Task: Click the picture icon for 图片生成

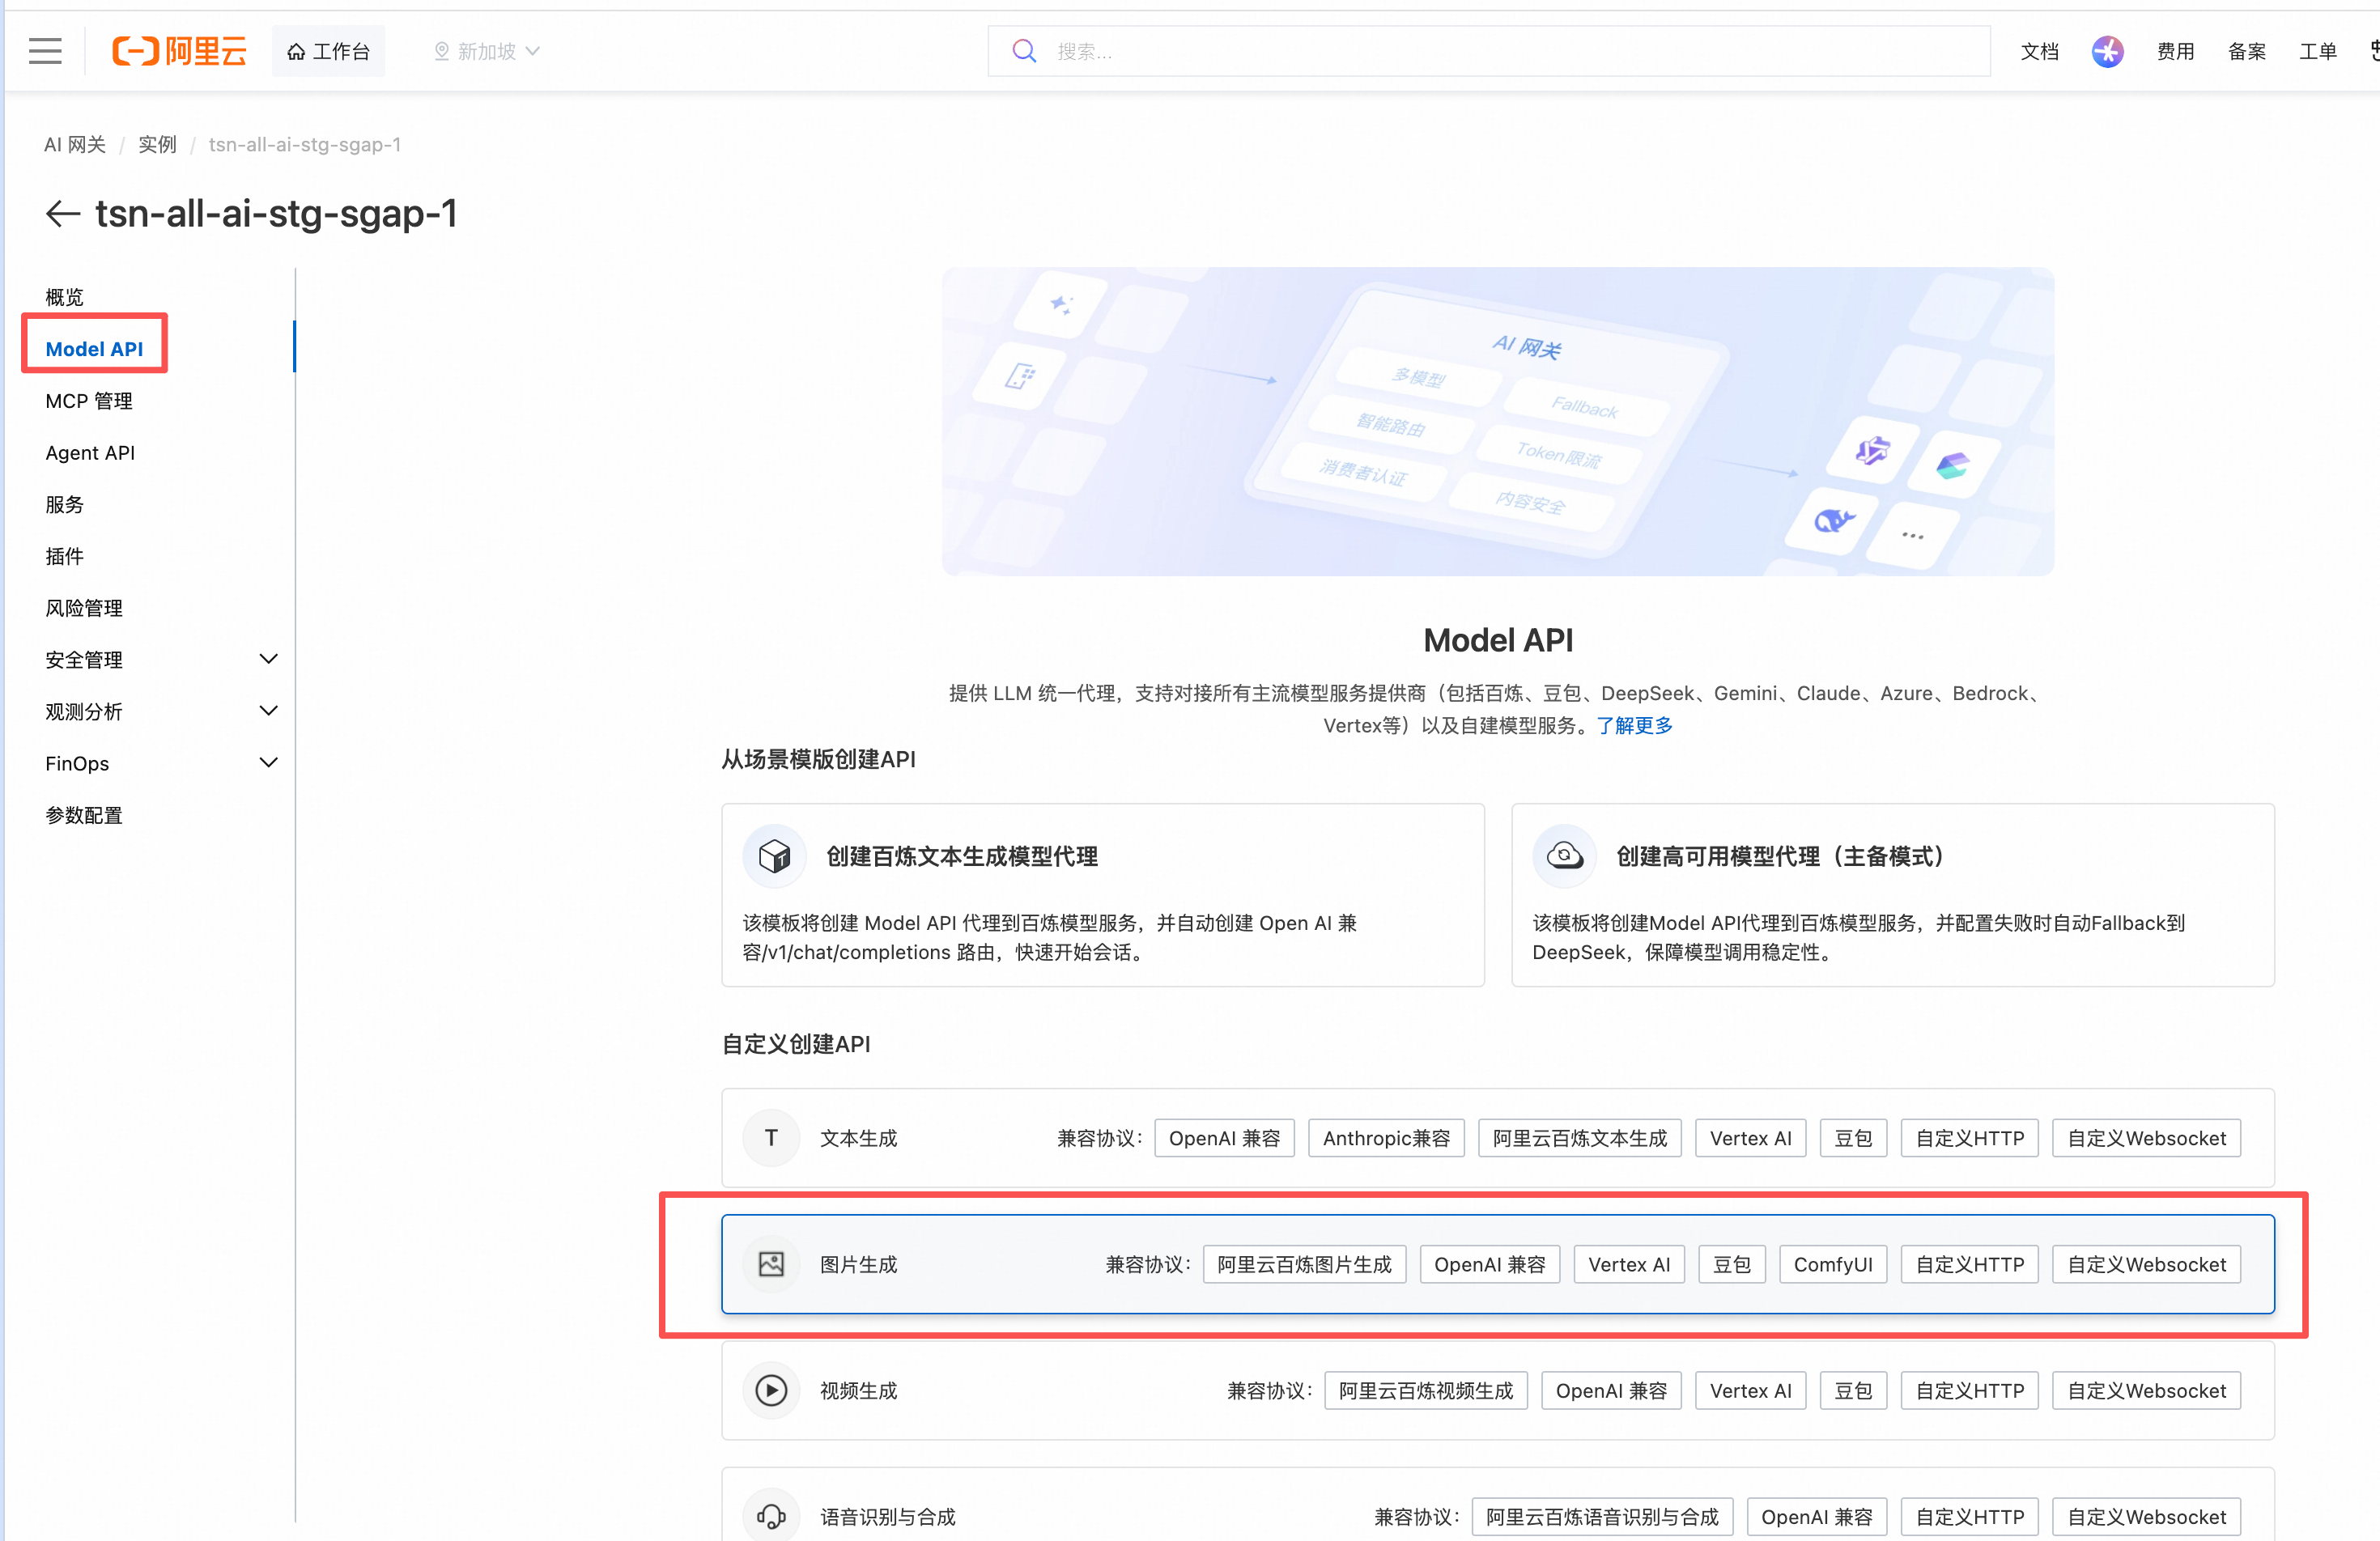Action: [771, 1264]
